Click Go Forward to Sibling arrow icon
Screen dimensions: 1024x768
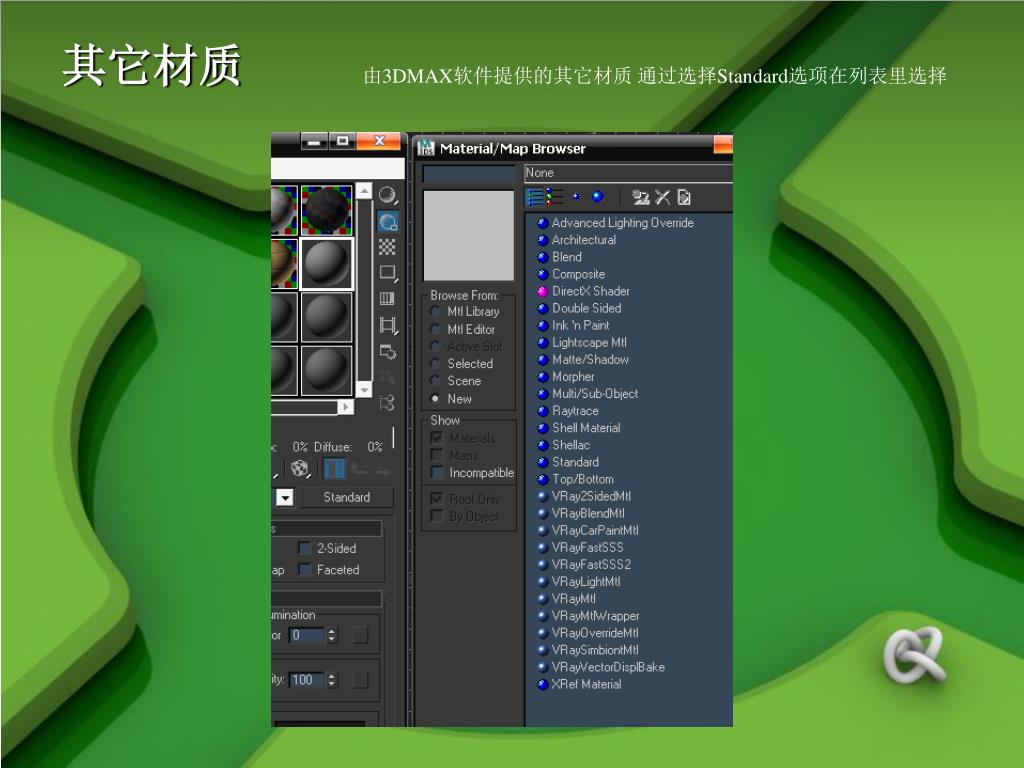pos(383,468)
